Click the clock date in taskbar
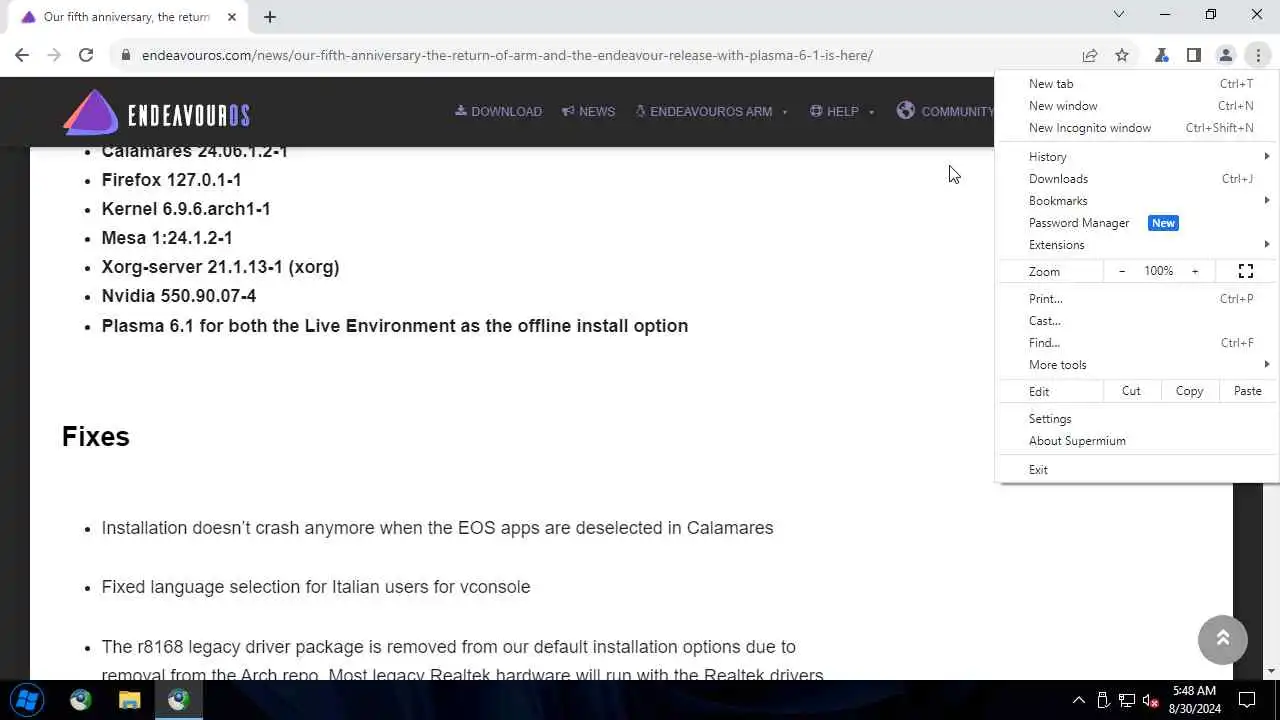The width and height of the screenshot is (1280, 720). click(x=1194, y=700)
